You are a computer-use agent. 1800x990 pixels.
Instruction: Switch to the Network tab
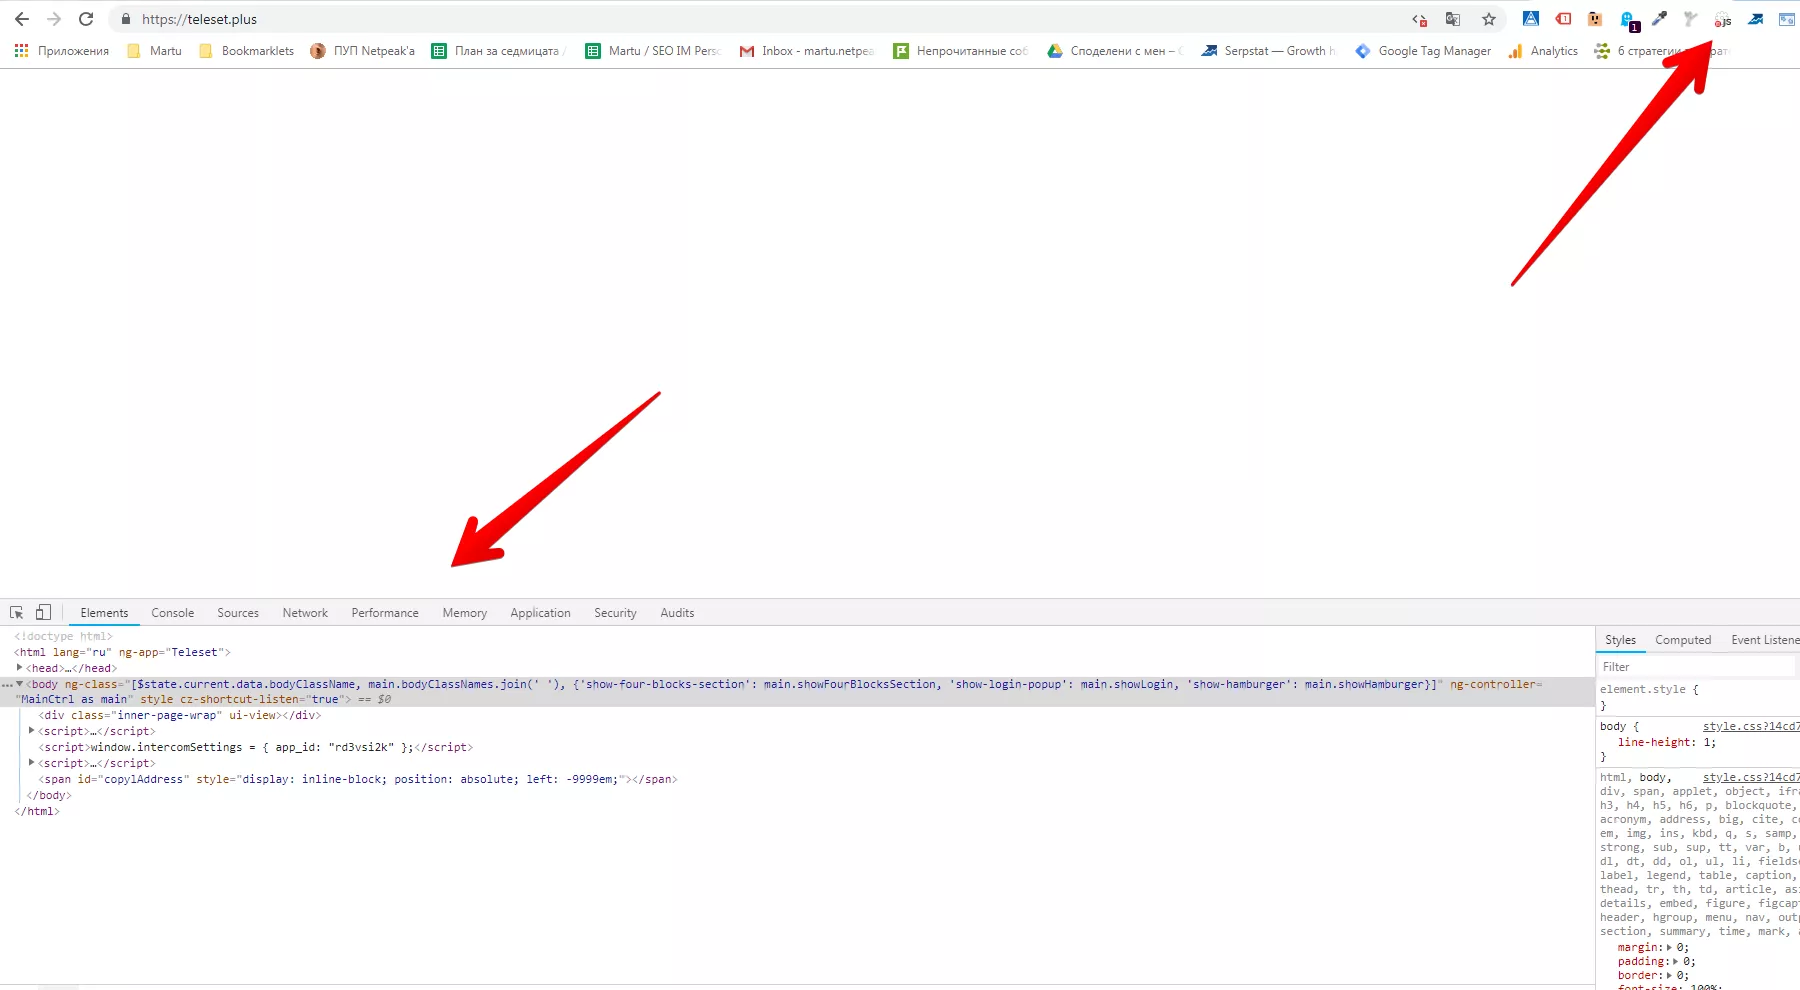click(x=305, y=613)
